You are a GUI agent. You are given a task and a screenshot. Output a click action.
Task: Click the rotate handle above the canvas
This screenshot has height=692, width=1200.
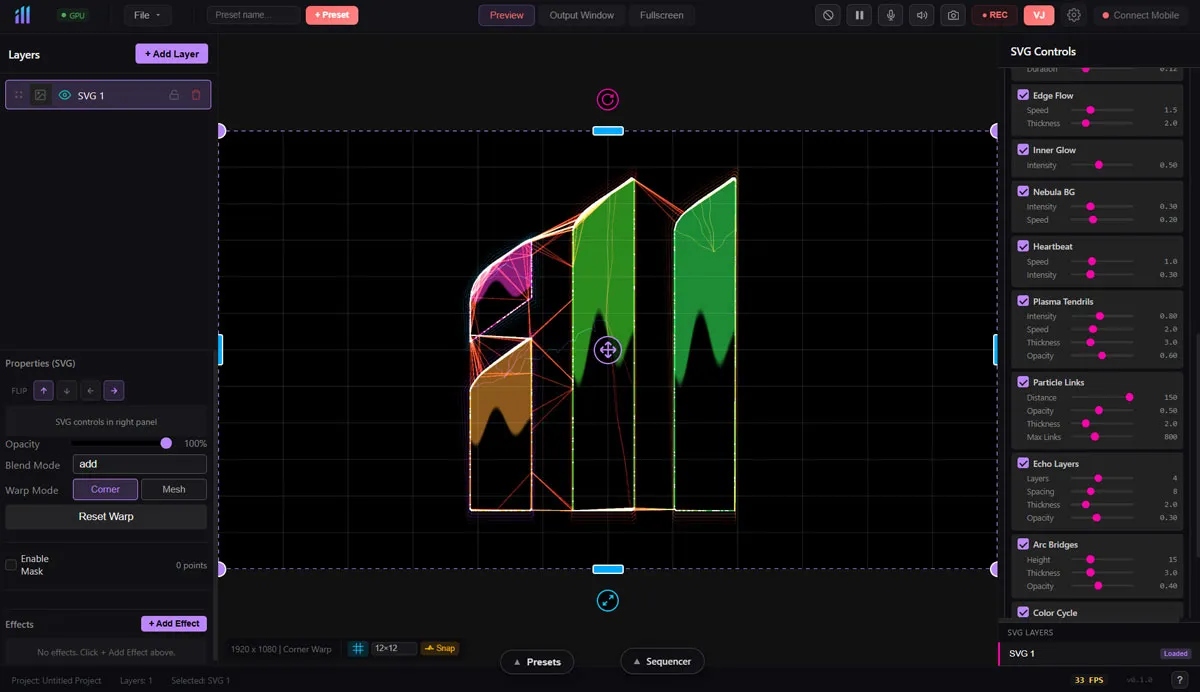click(607, 99)
